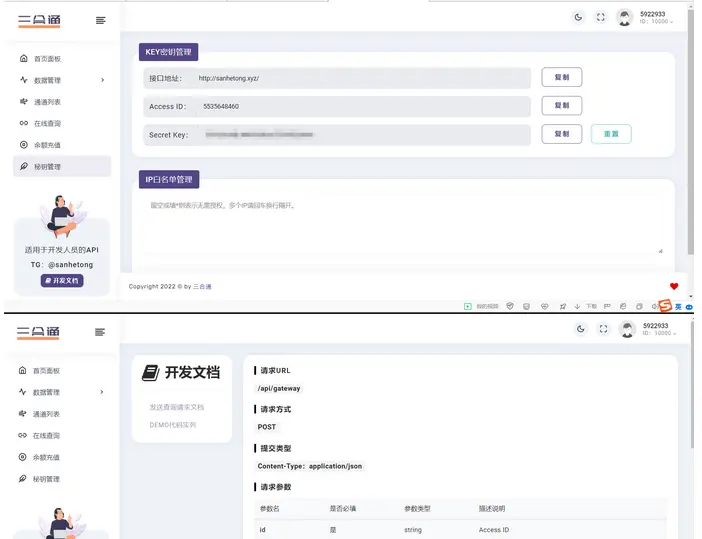Copy the 接口地址 value with its 复制 button
This screenshot has height=539, width=702.
[x=562, y=77]
